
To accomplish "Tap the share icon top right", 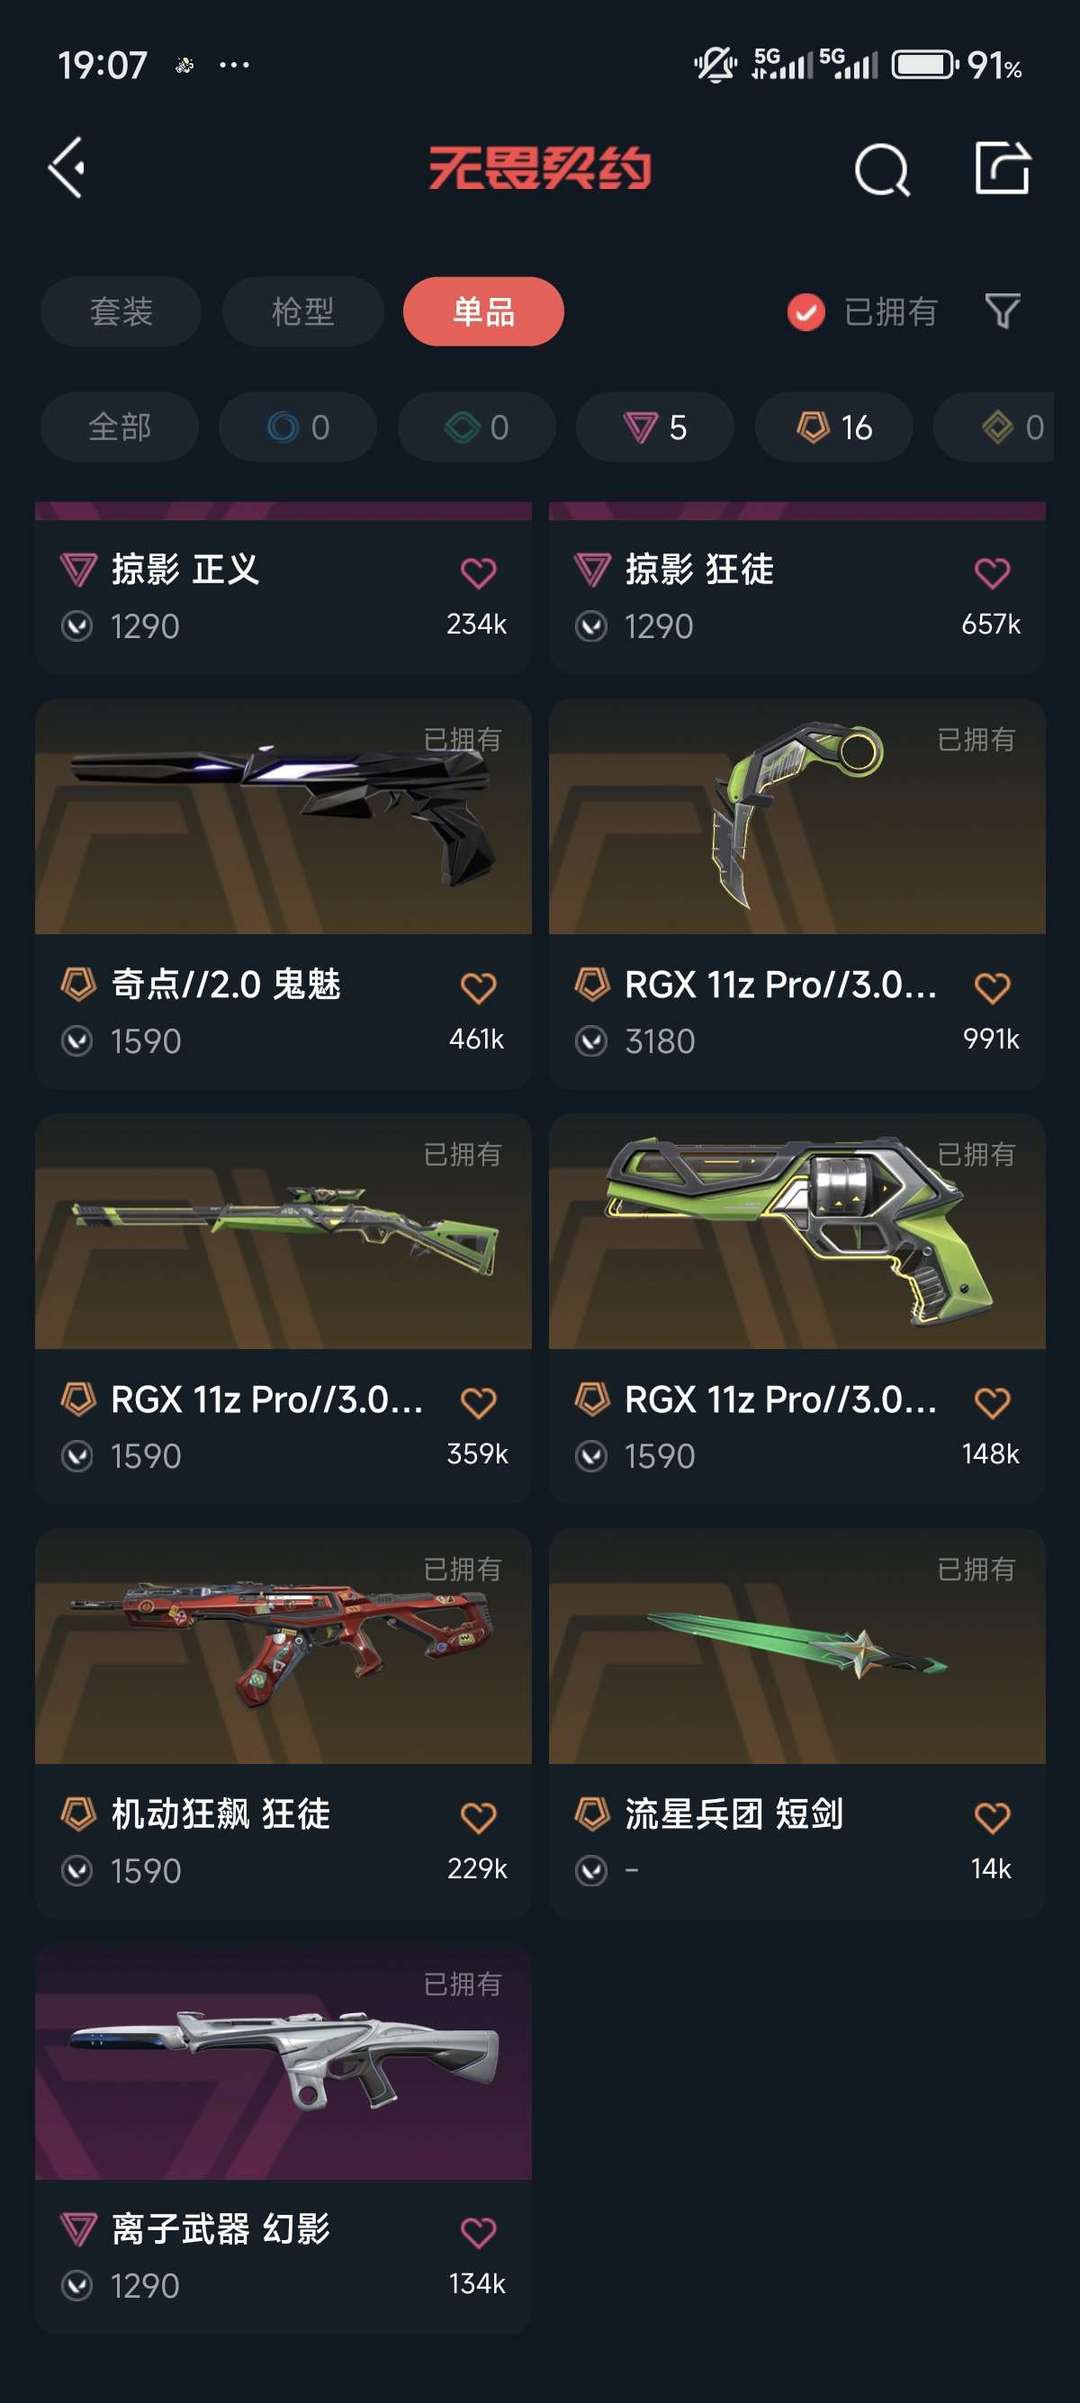I will [x=1002, y=167].
